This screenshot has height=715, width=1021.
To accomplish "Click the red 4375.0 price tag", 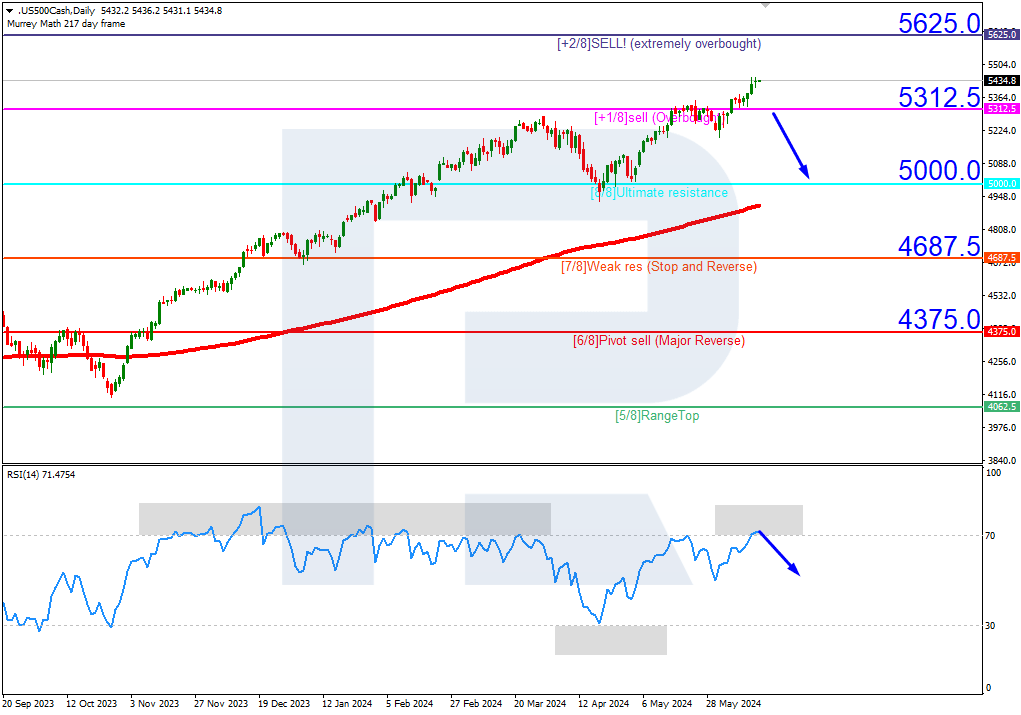I will 1001,331.
